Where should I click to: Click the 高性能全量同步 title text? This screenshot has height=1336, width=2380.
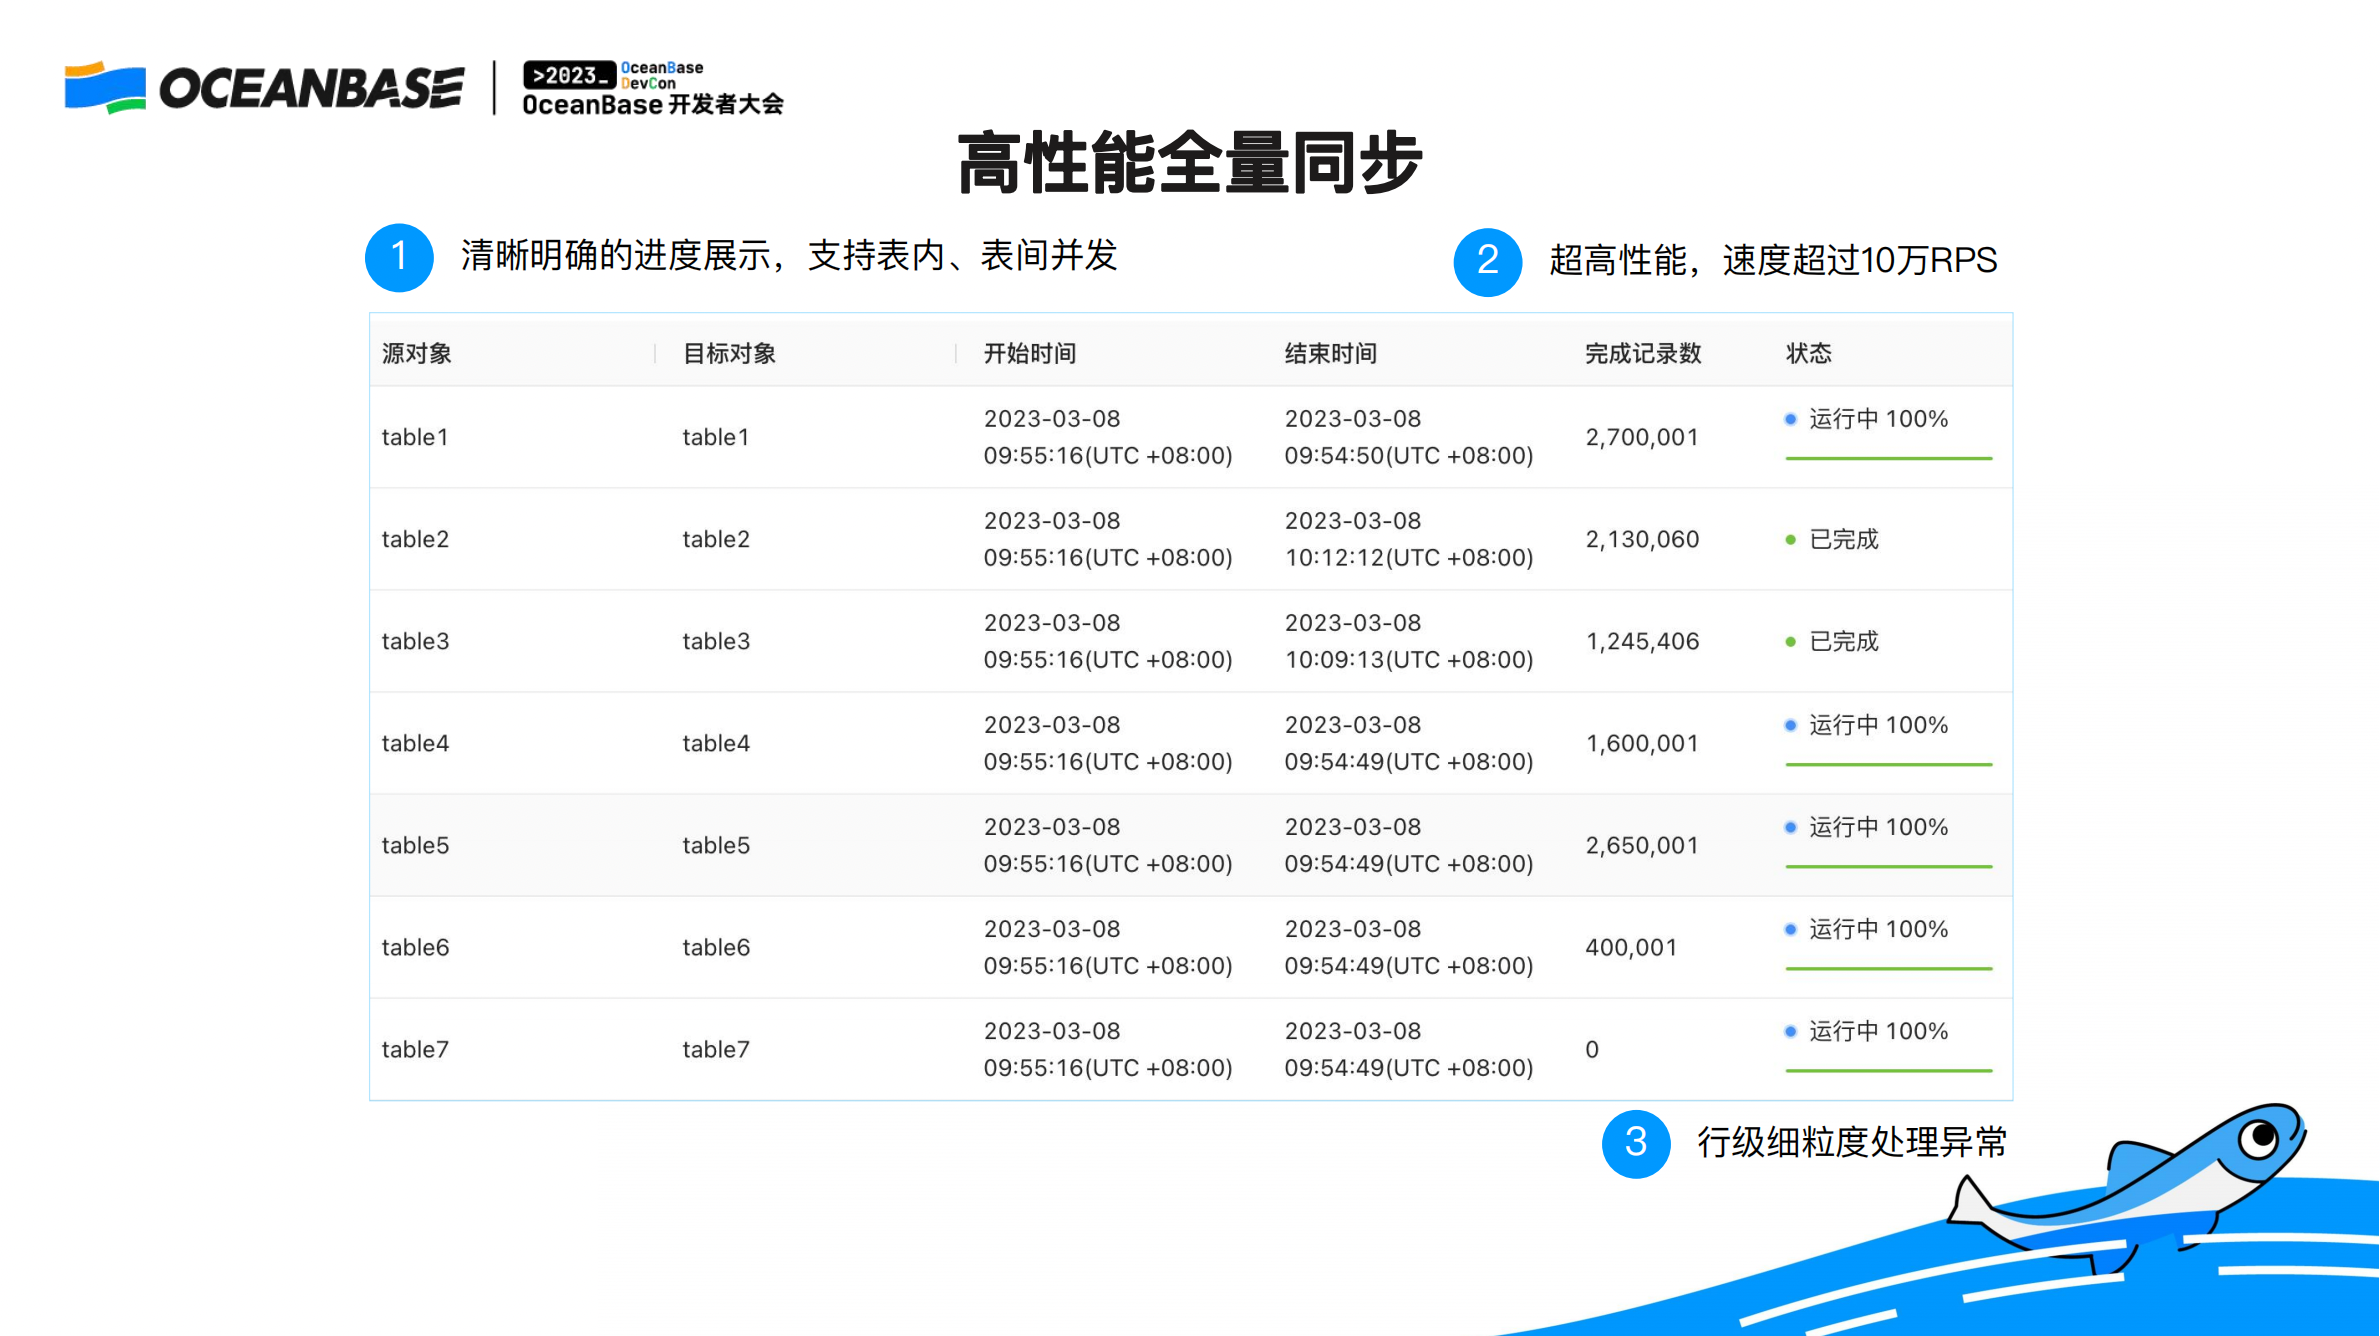1190,162
